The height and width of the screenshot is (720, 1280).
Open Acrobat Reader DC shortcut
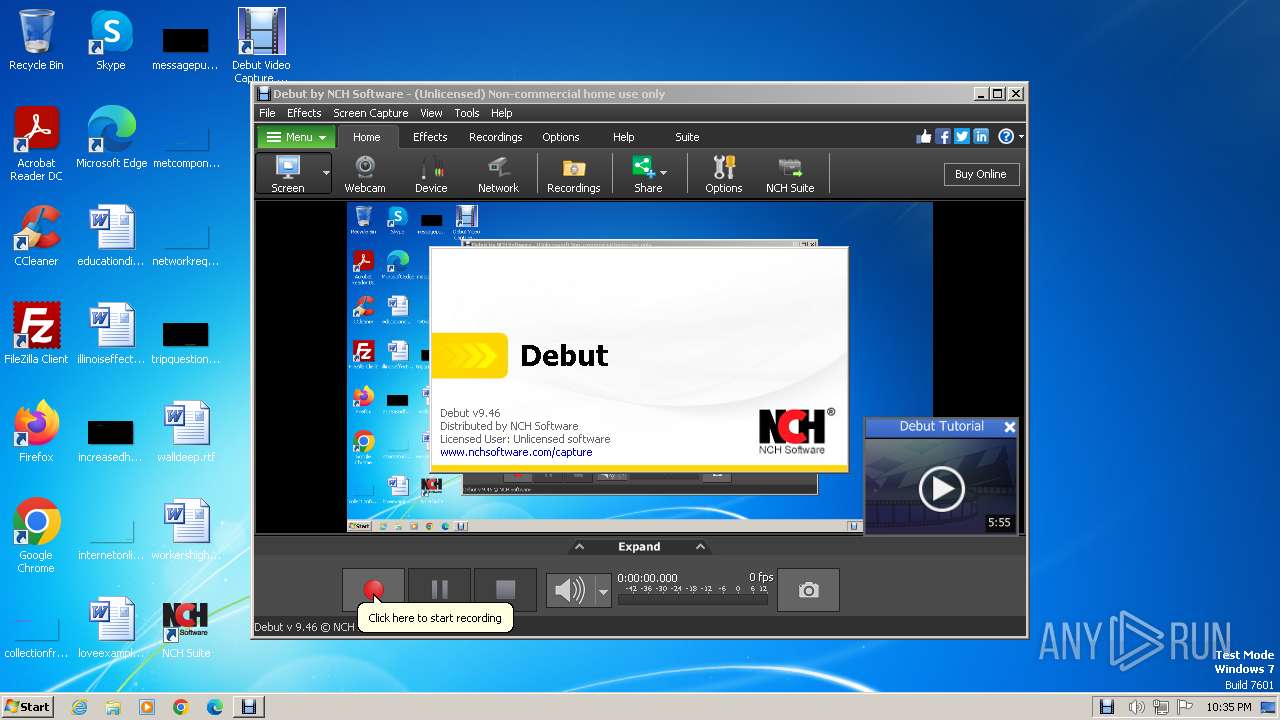[36, 144]
